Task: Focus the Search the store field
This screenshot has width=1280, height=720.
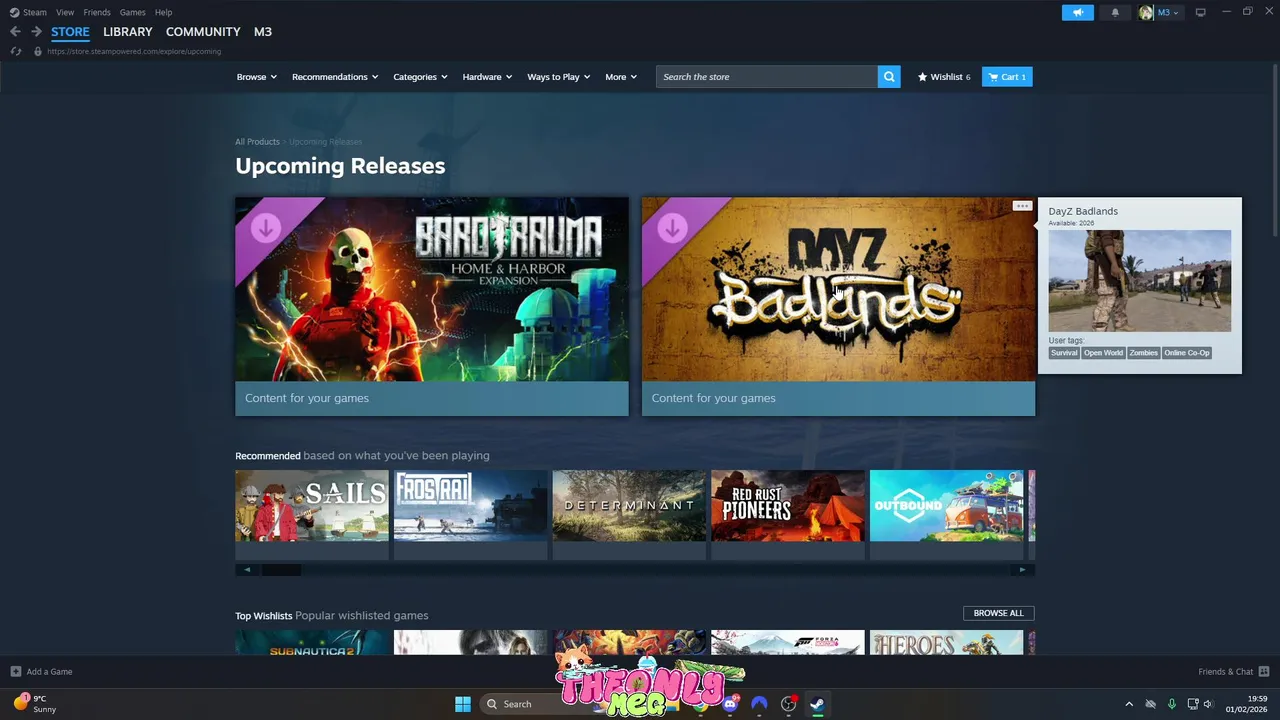Action: 767,77
